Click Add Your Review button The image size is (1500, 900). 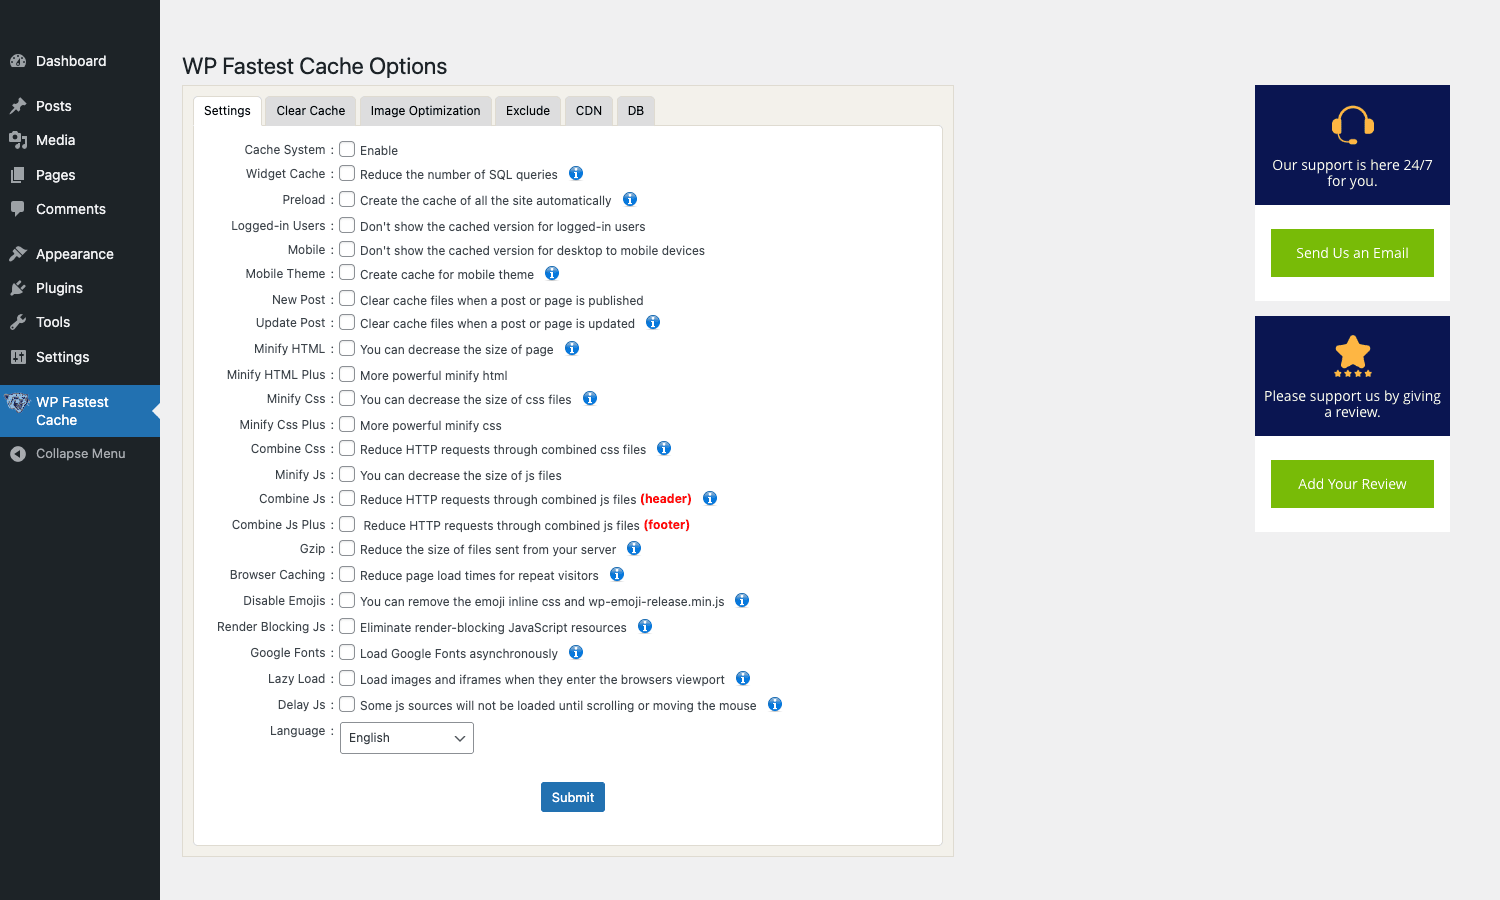(x=1352, y=484)
